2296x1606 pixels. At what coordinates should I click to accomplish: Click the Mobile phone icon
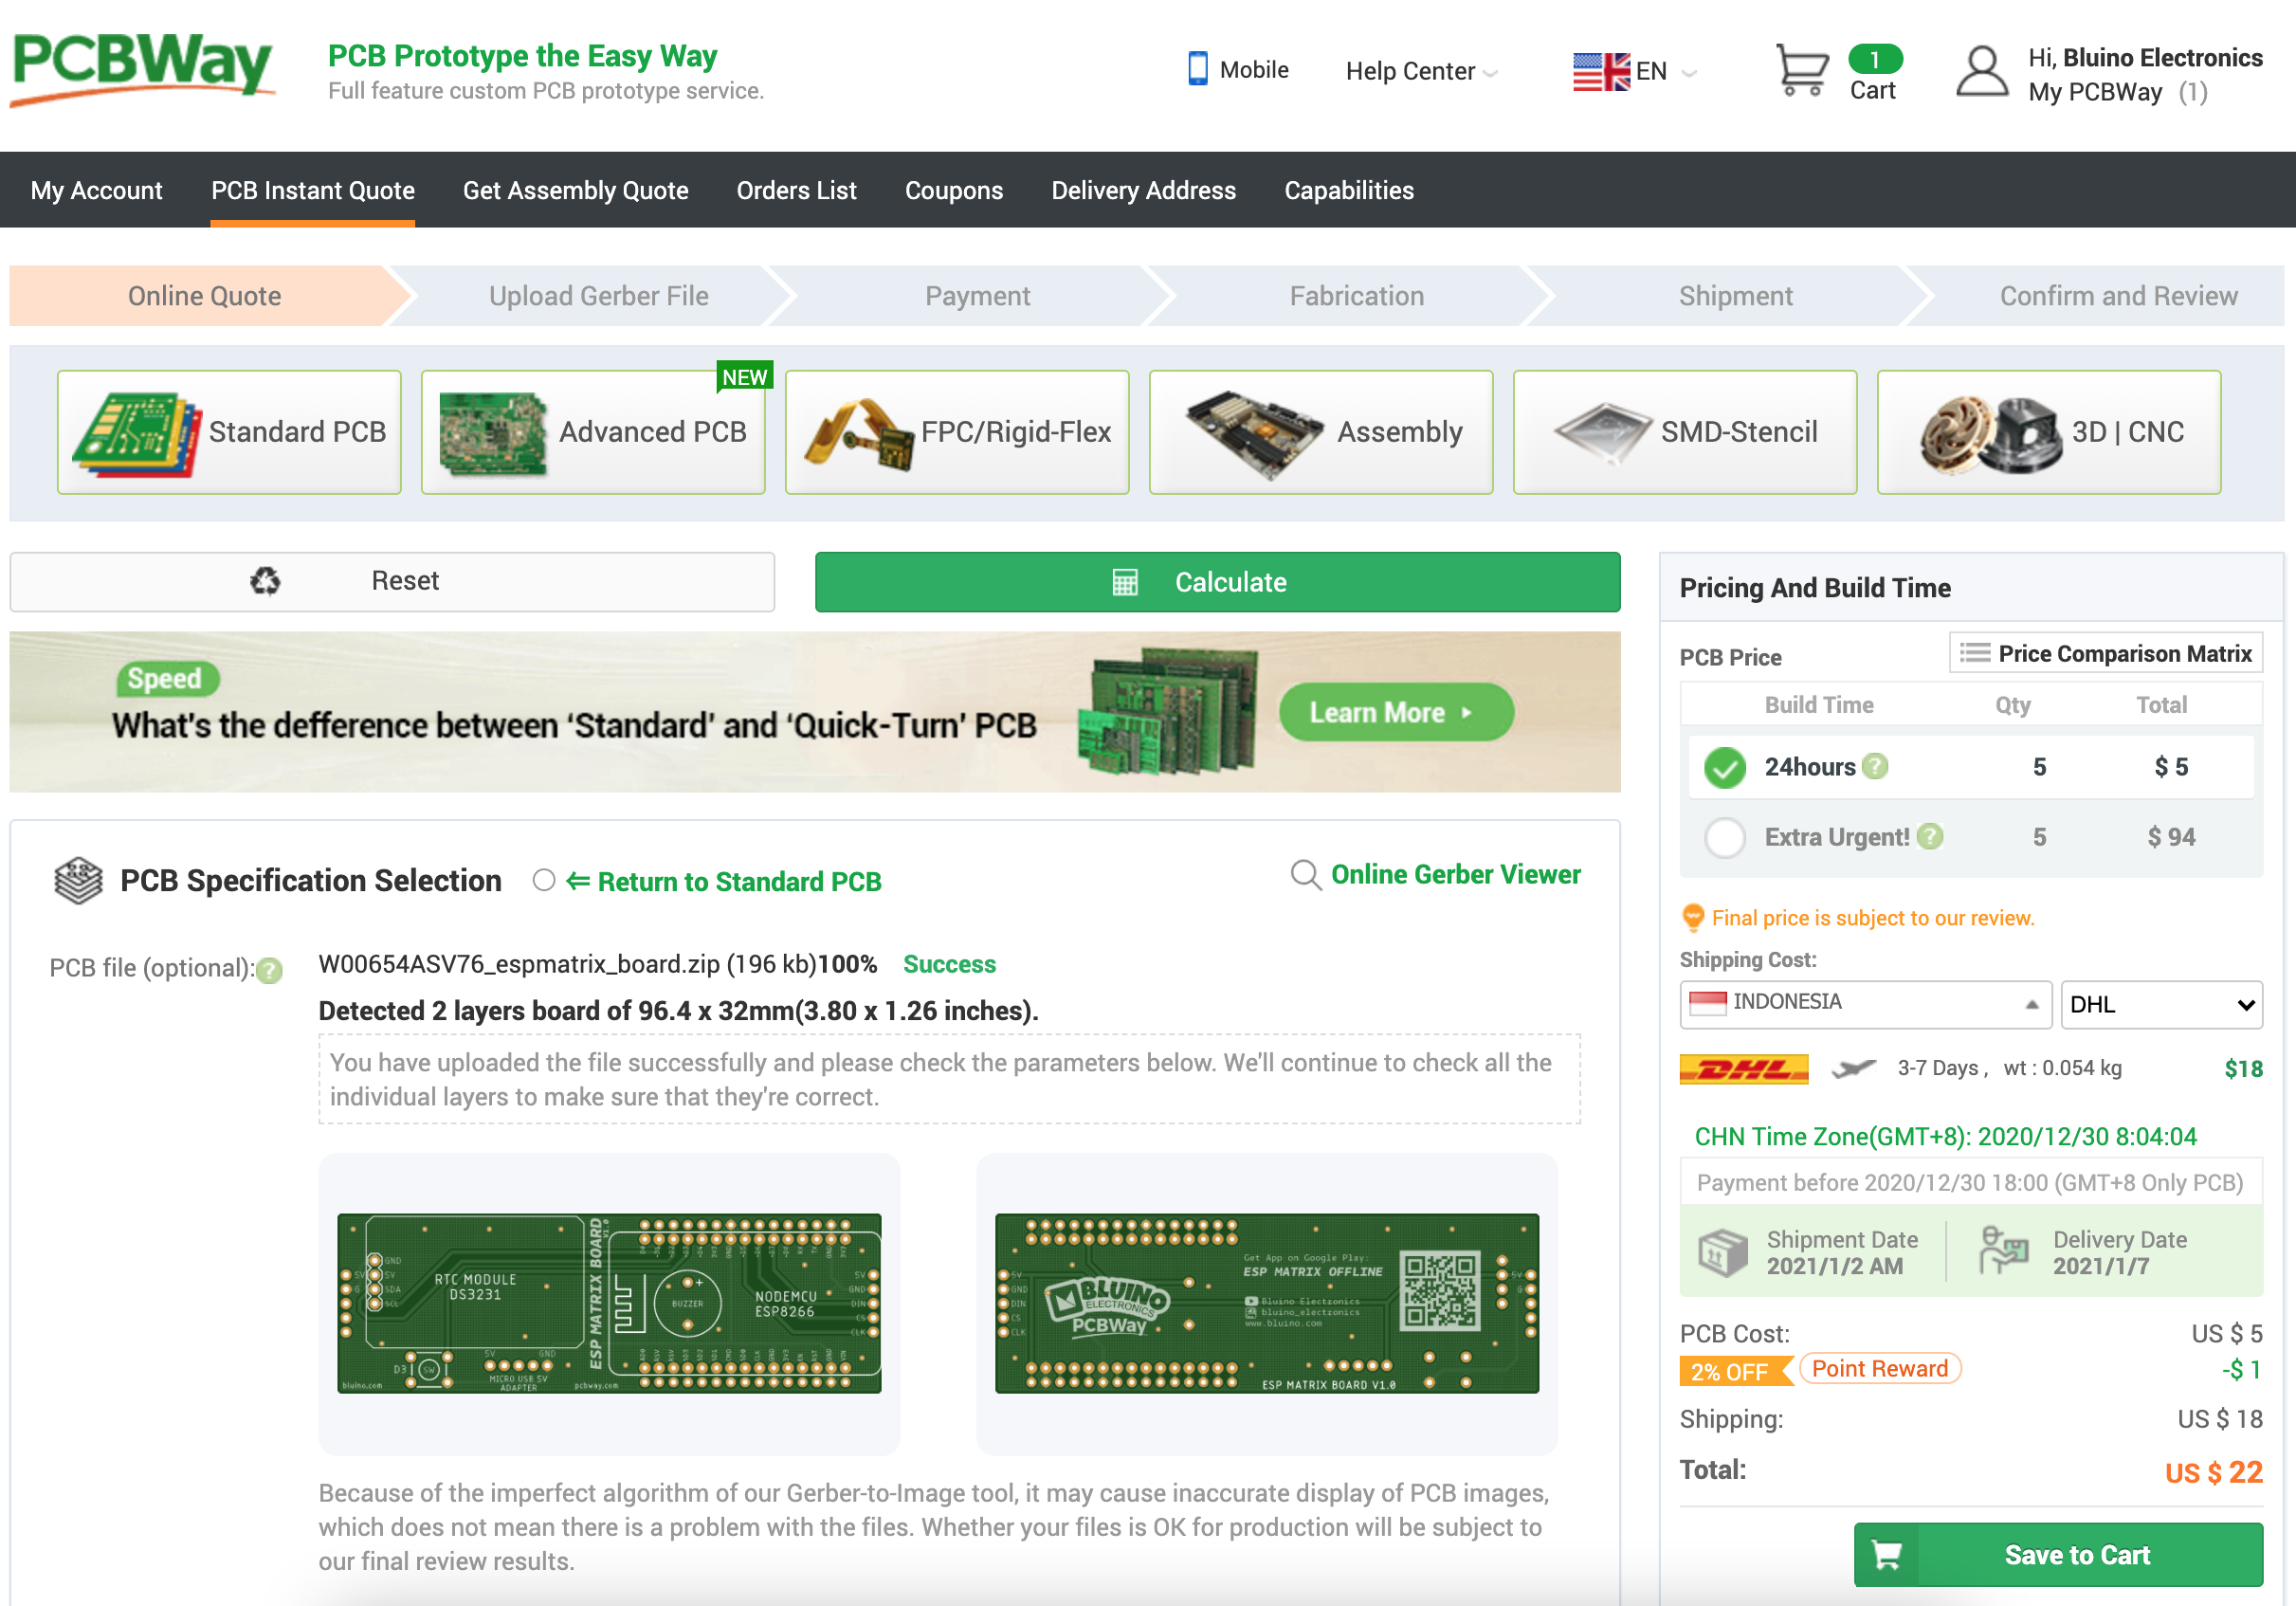click(1197, 69)
